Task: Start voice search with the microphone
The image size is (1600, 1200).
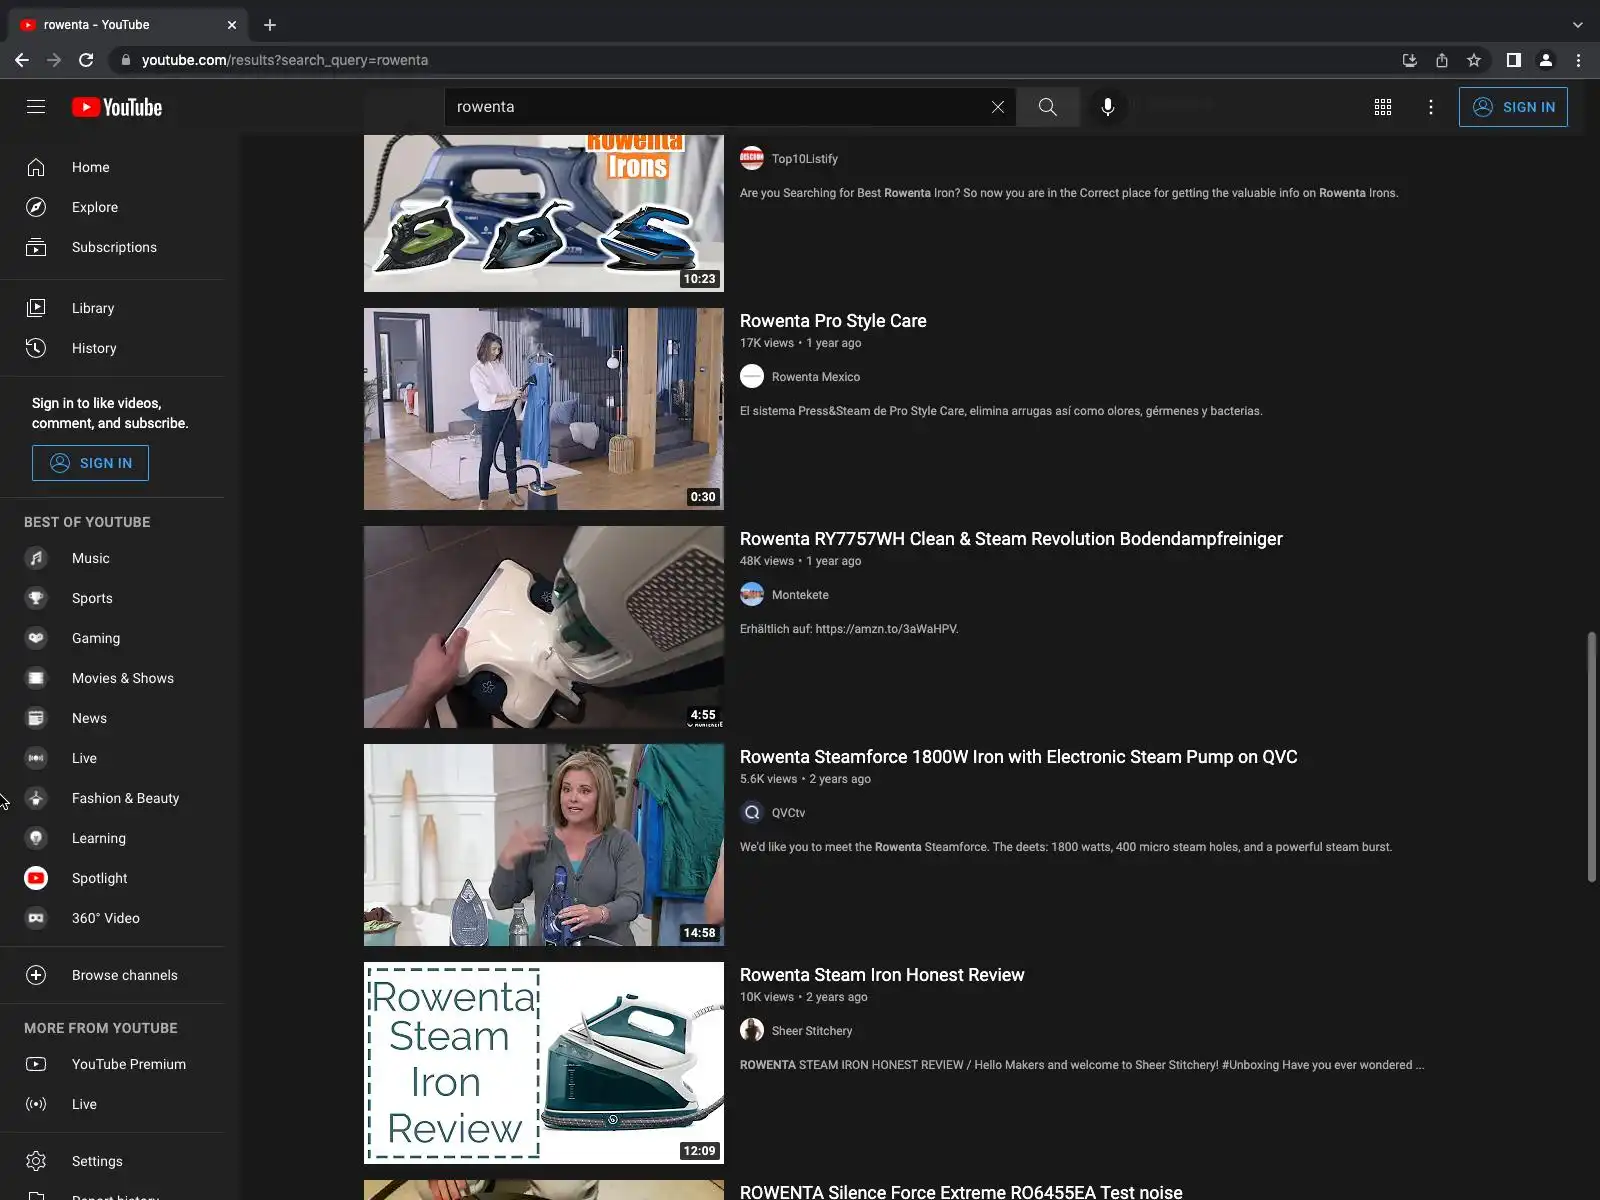Action: click(x=1107, y=107)
